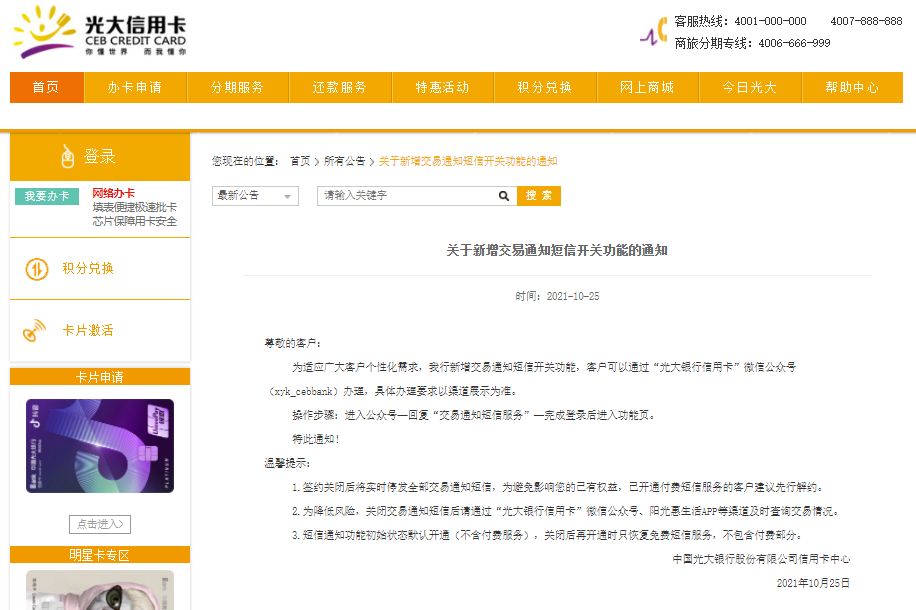Click hotline number 4001-000-000
The width and height of the screenshot is (916, 610).
770,21
